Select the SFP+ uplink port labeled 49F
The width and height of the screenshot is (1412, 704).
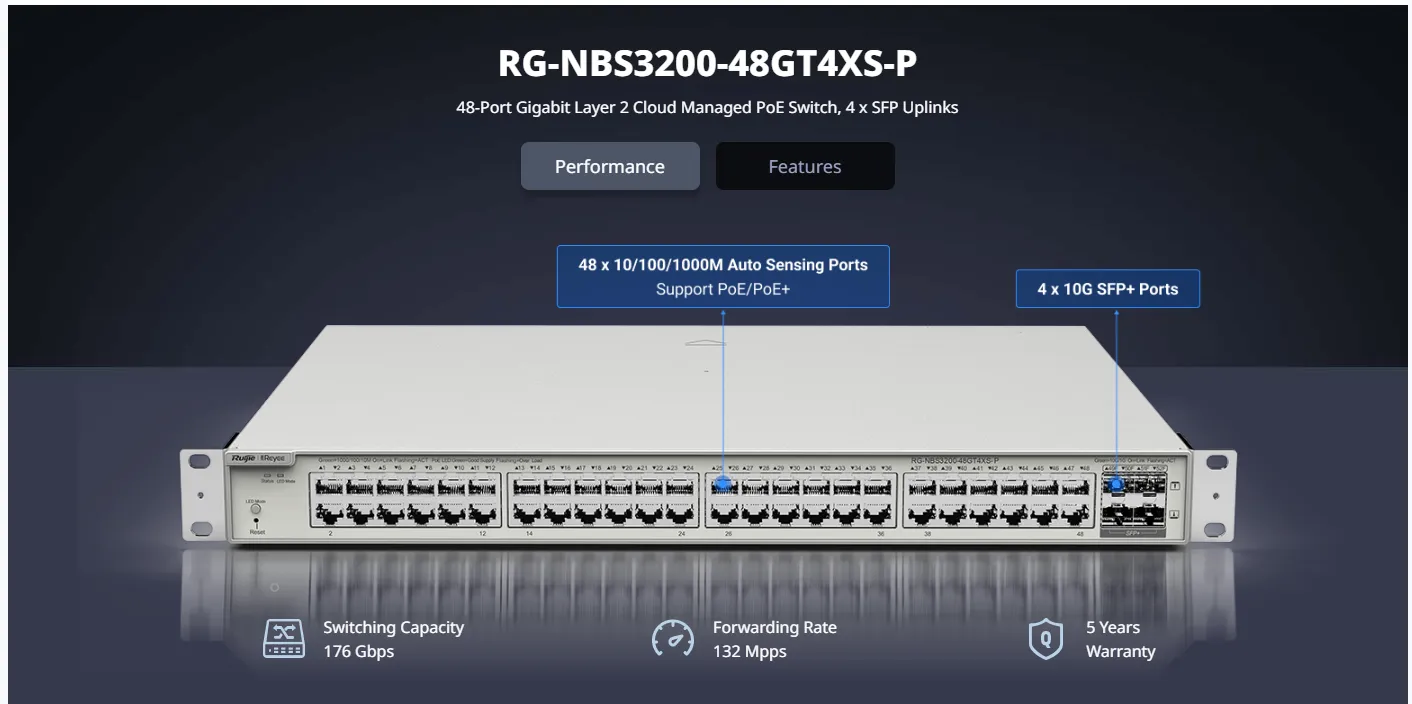click(x=1117, y=485)
